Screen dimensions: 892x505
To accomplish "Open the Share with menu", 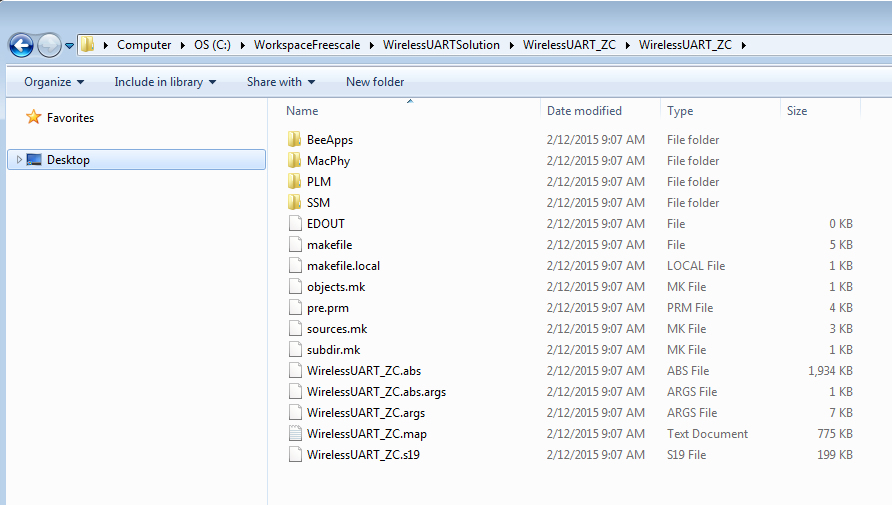I will pos(281,82).
